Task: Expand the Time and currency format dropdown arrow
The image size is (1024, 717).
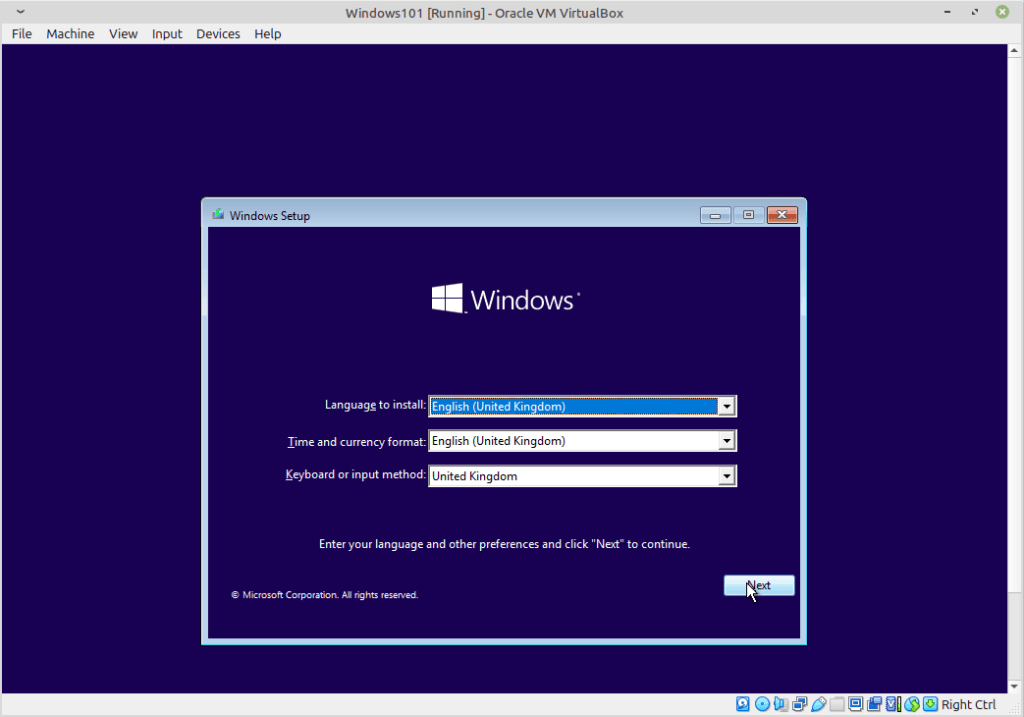Action: 726,441
